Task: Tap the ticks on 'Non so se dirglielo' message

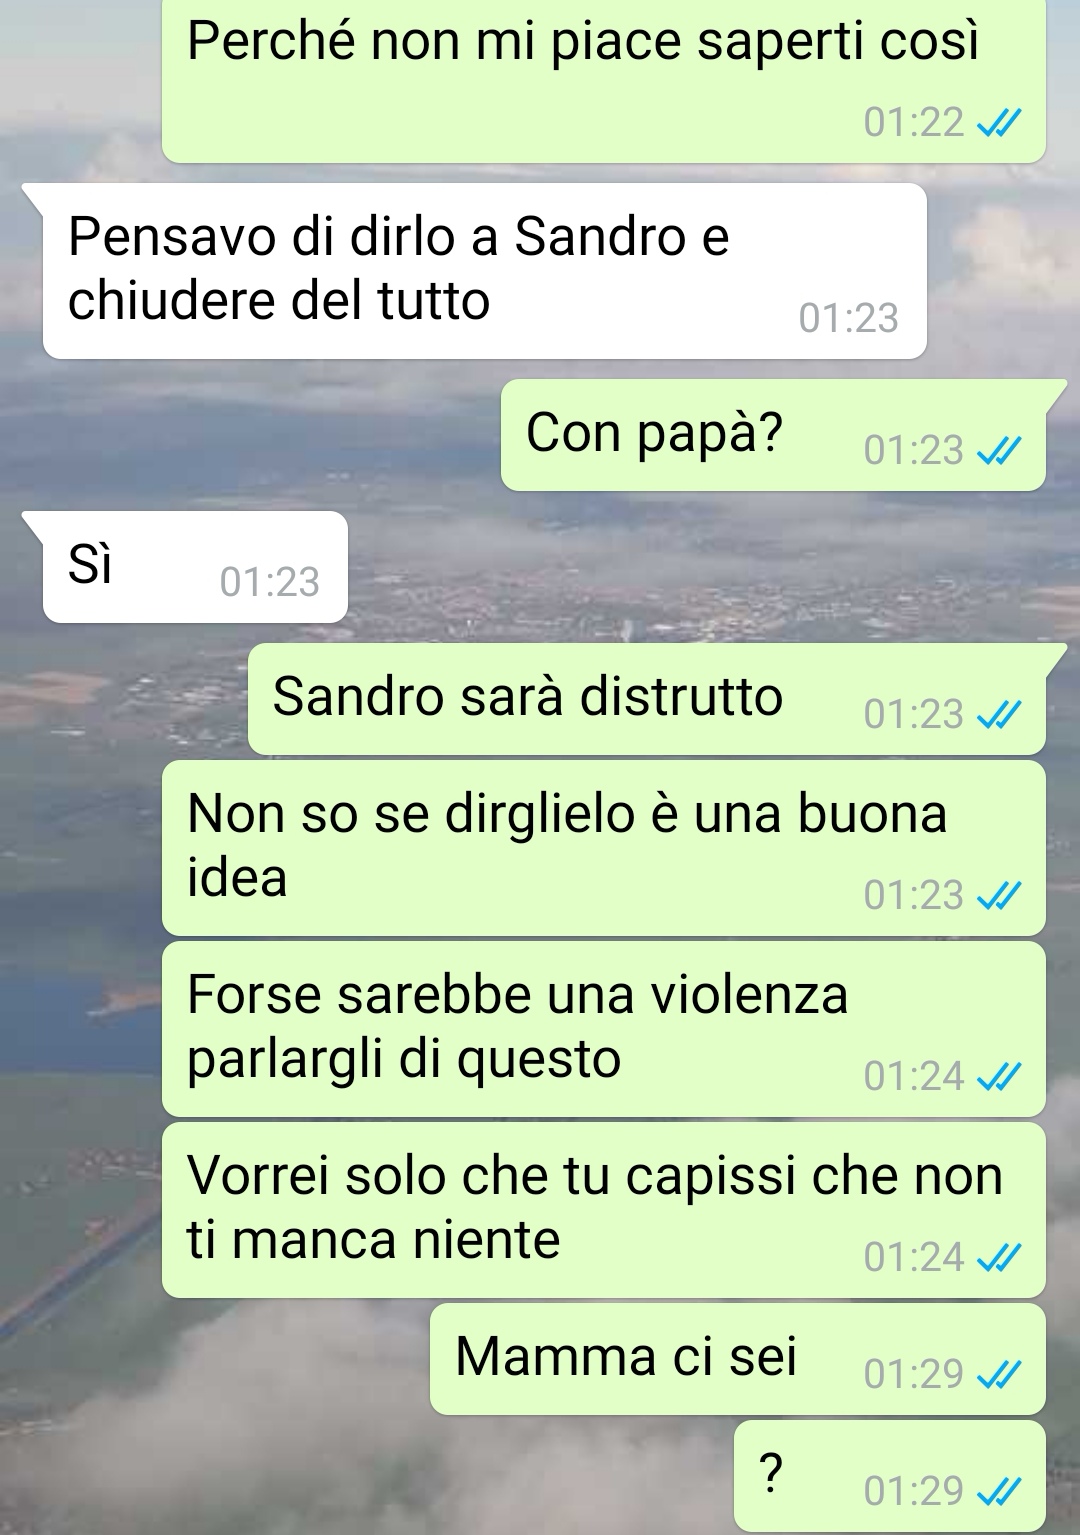Action: tap(998, 896)
